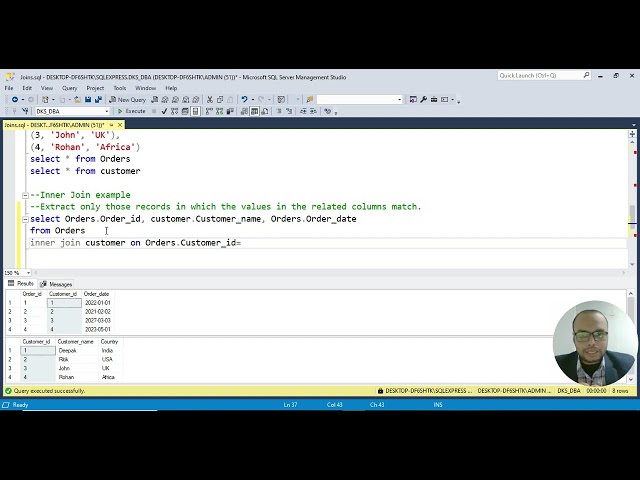Open the New Project dropdown arrow
The image size is (640, 480).
click(x=53, y=100)
